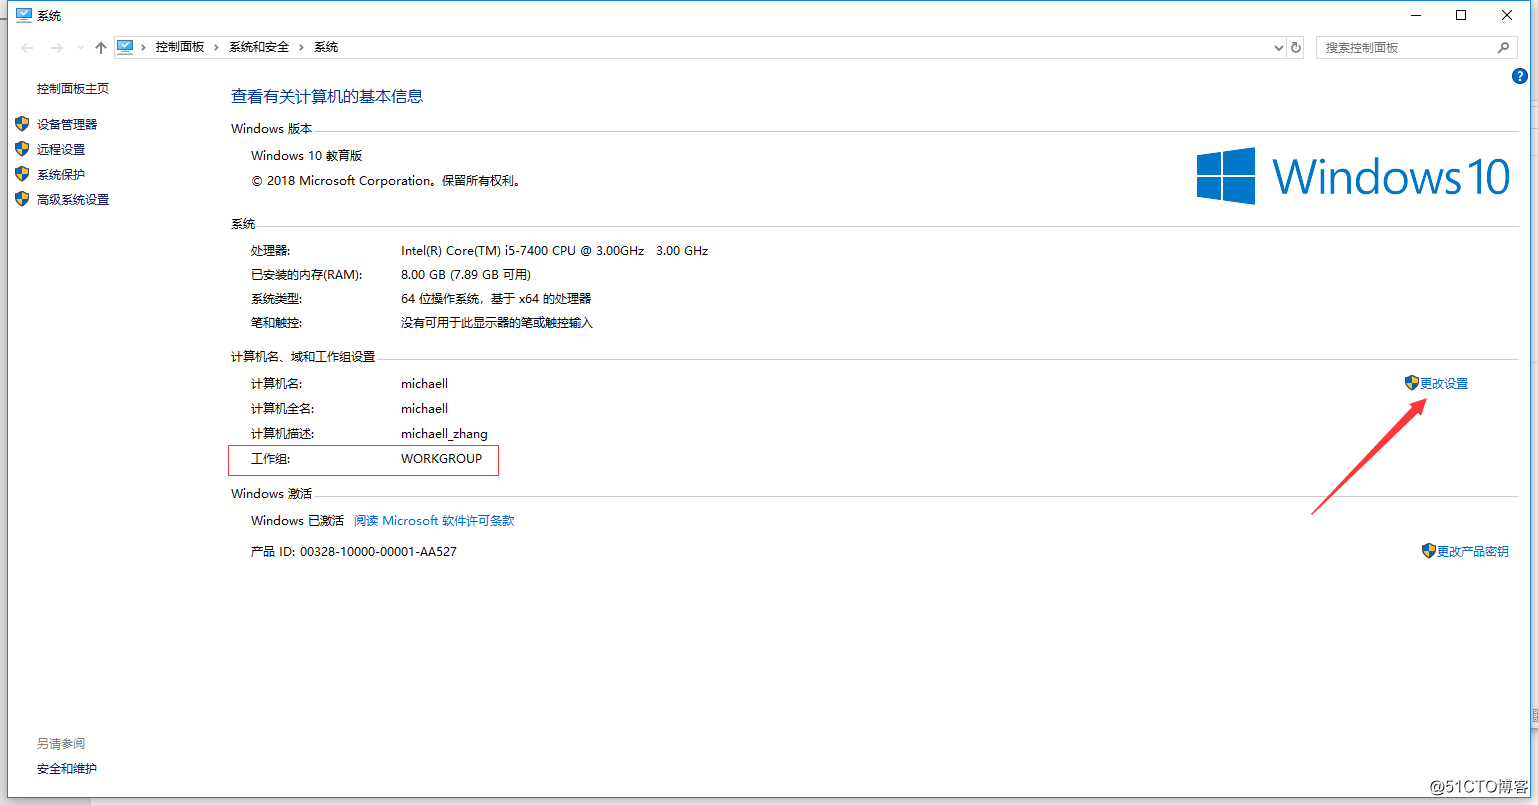
Task: Open 系统保护 from the left sidebar
Action: click(61, 174)
